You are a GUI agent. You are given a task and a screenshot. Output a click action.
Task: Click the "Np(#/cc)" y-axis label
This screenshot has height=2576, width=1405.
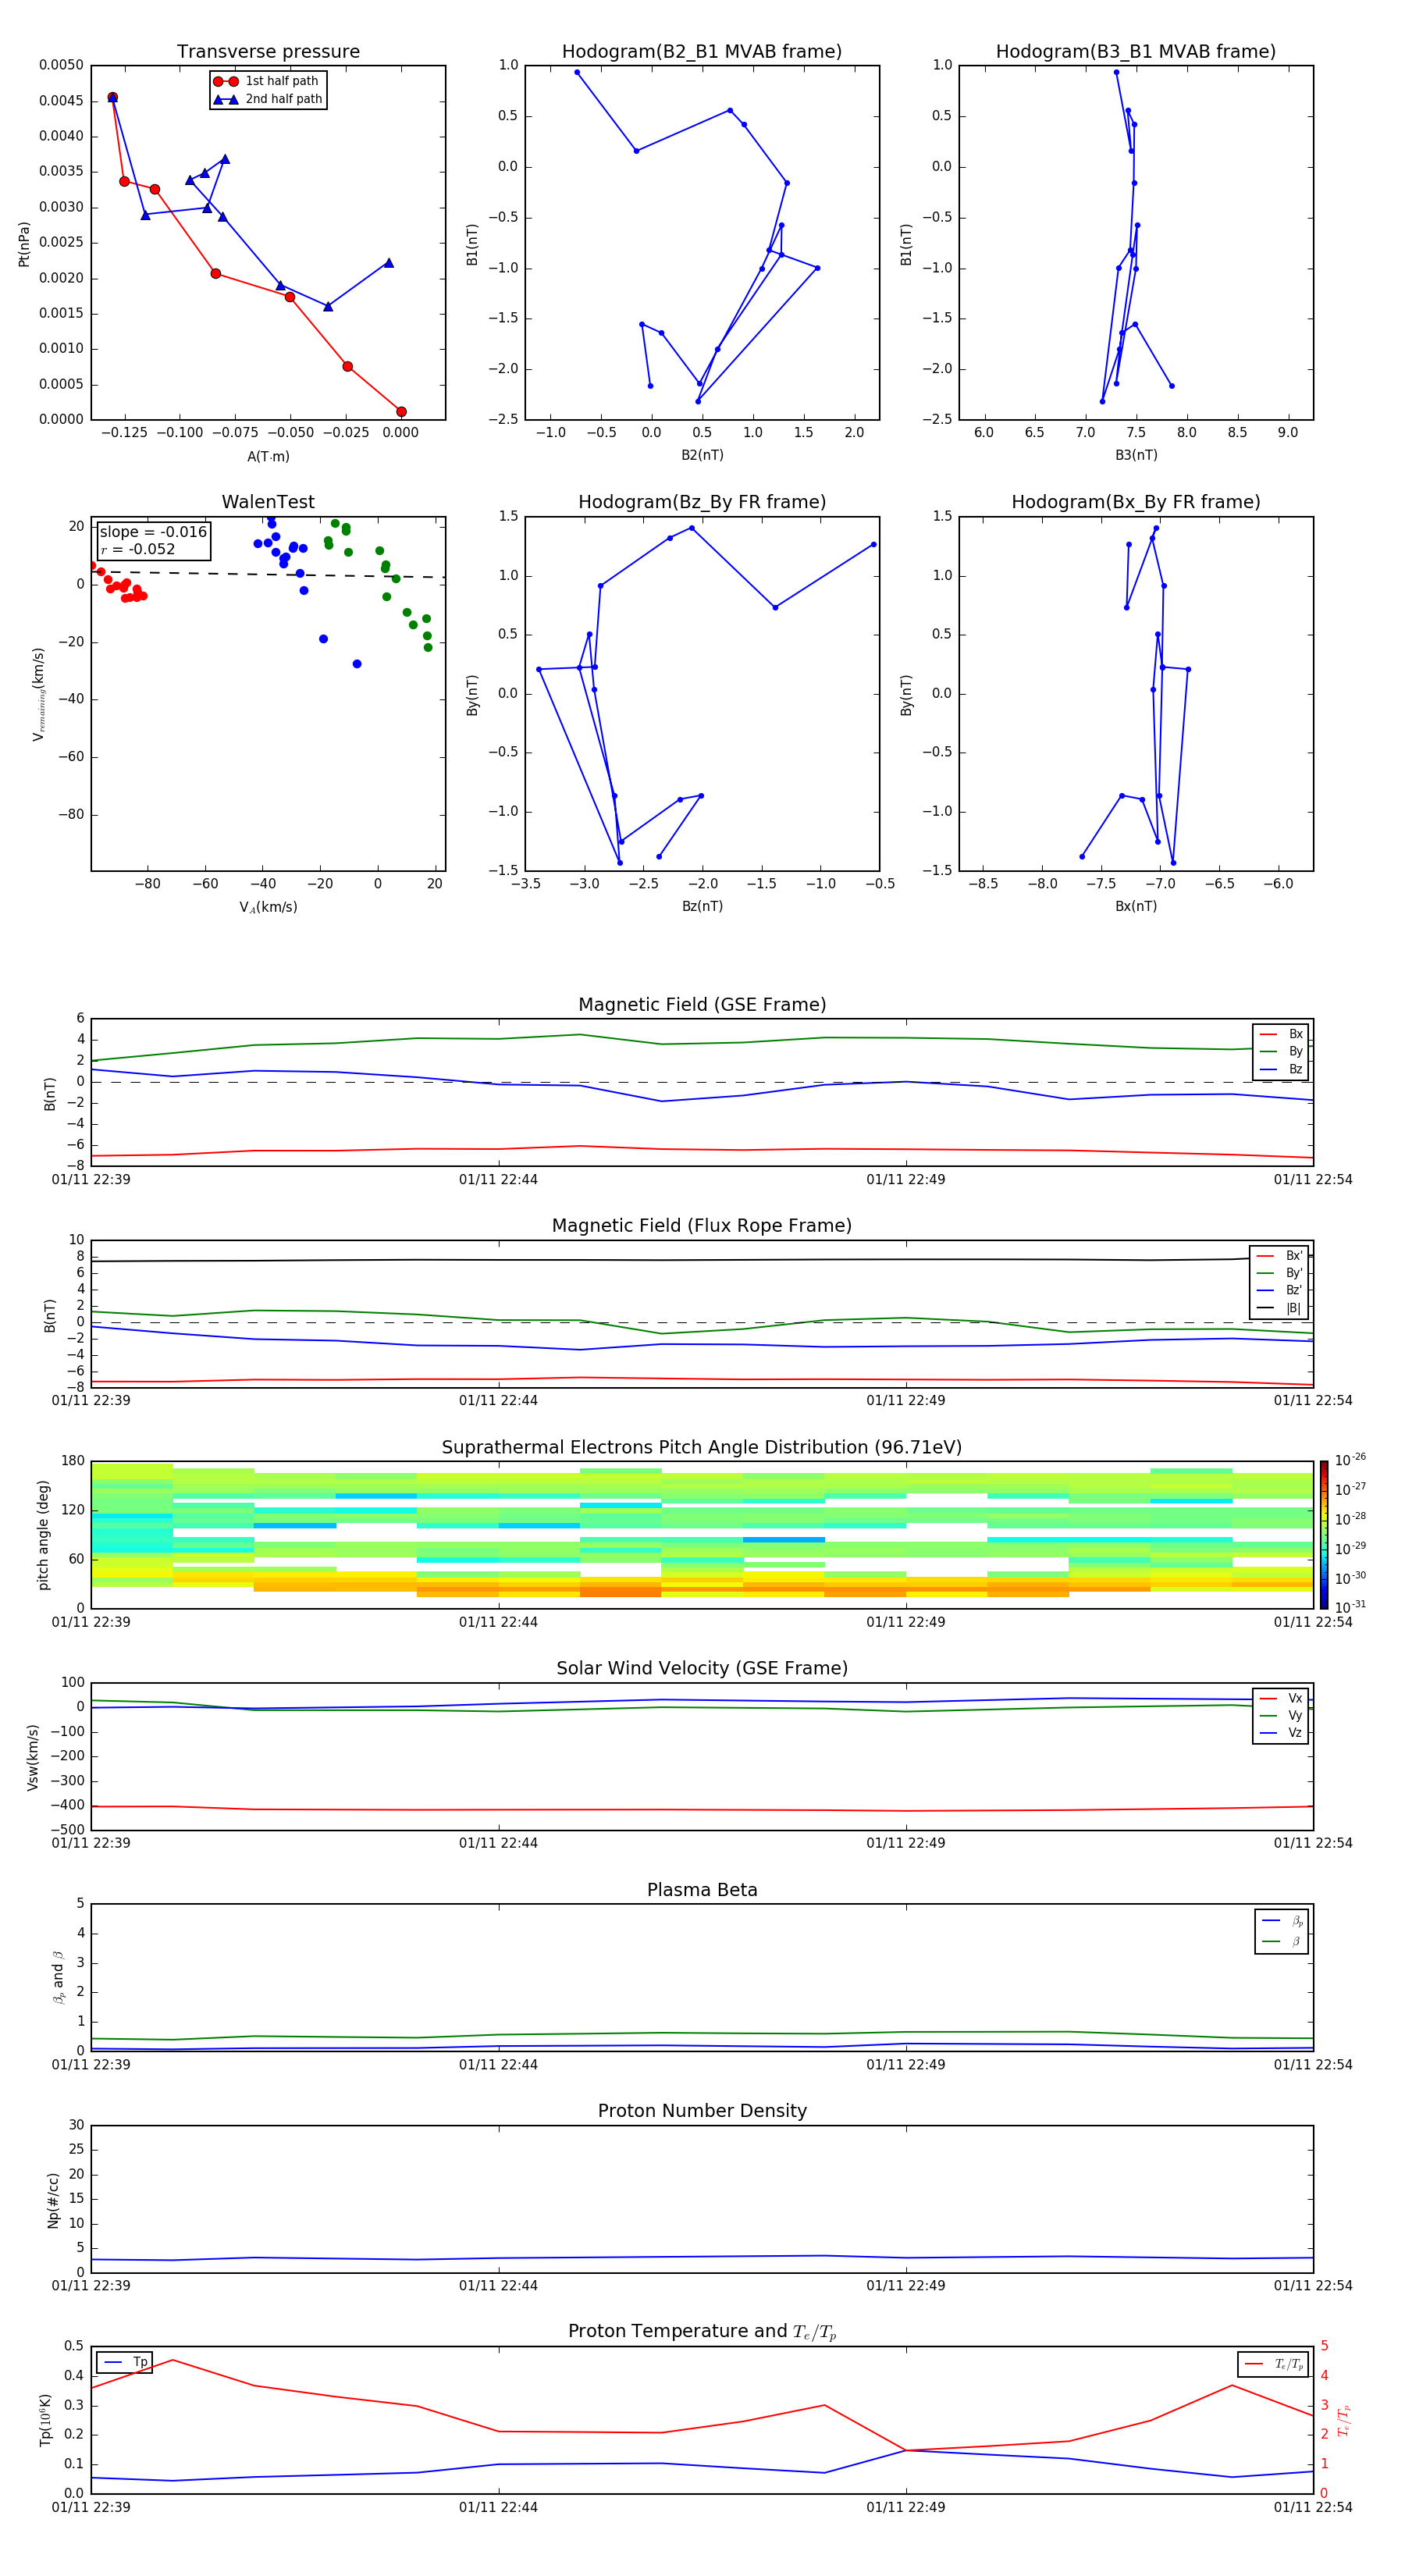(53, 2200)
